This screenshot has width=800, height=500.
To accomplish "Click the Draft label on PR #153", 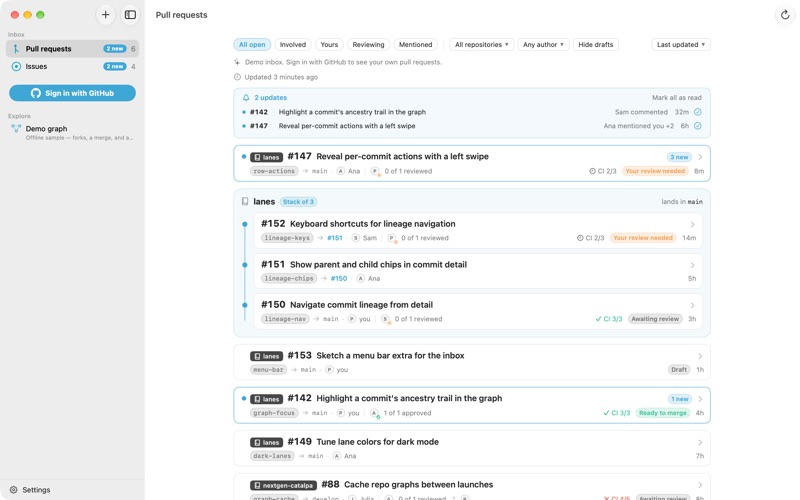I will (679, 369).
